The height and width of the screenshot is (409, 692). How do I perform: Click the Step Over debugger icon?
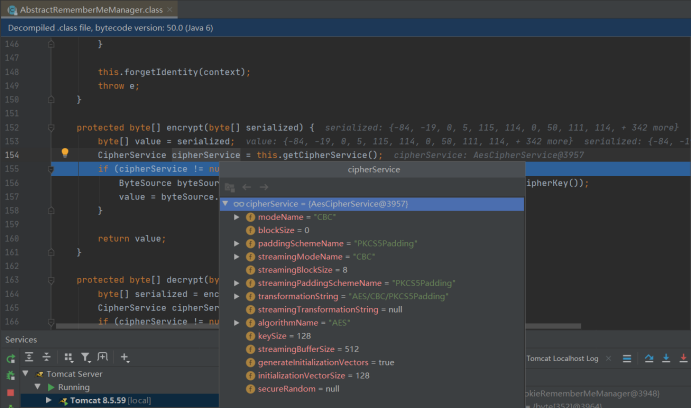pyautogui.click(x=649, y=358)
